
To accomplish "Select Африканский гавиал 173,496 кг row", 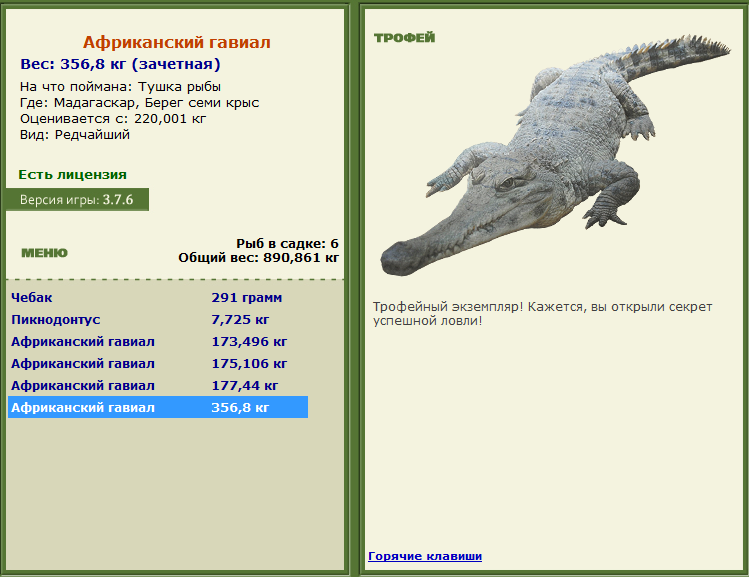I will 158,342.
